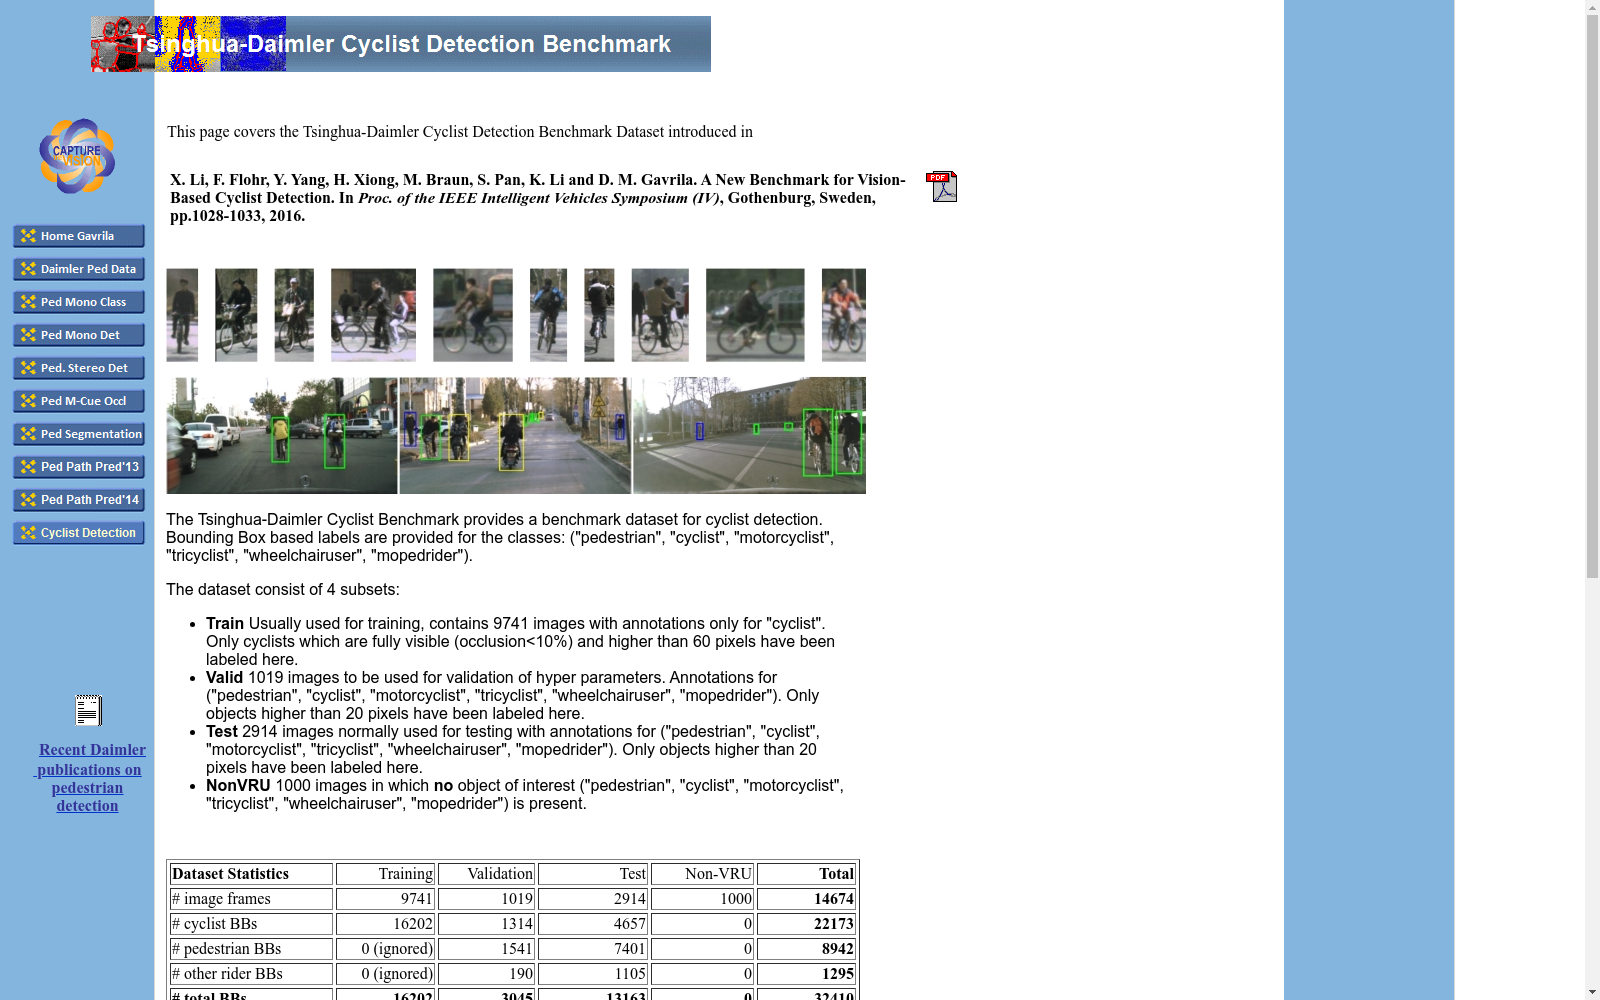
Task: Click the '# pedestrian BBs' row label
Action: [251, 949]
